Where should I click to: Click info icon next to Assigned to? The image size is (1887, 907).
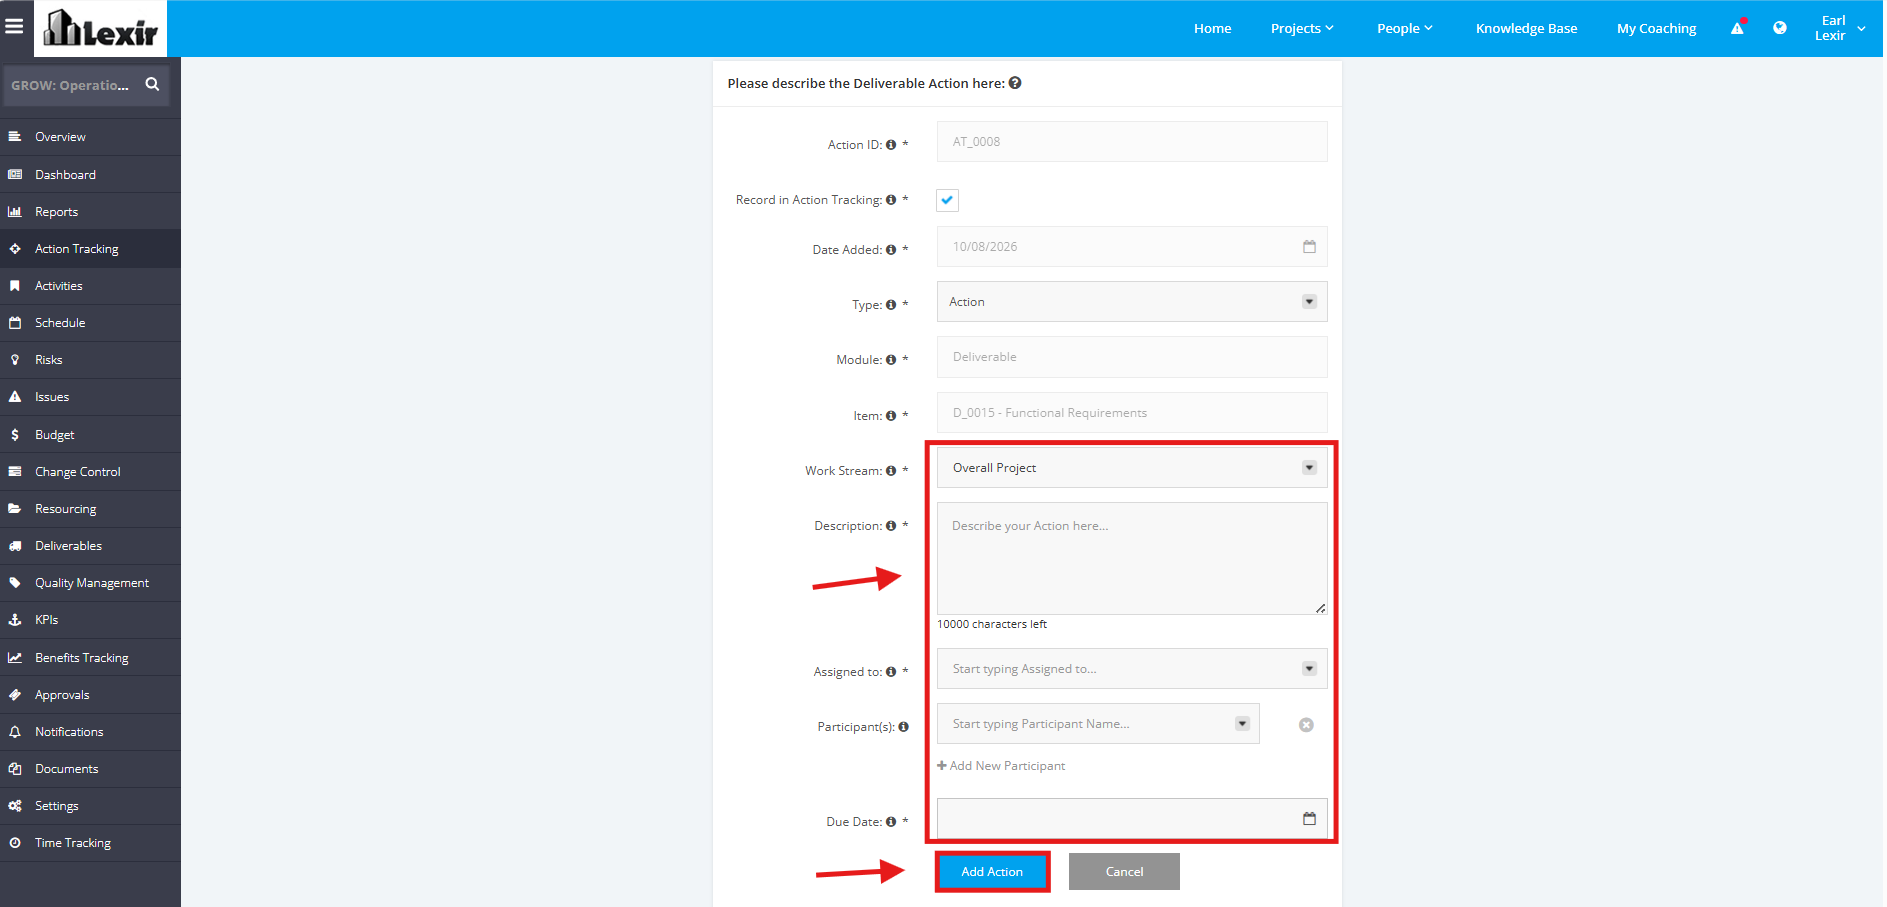(891, 672)
